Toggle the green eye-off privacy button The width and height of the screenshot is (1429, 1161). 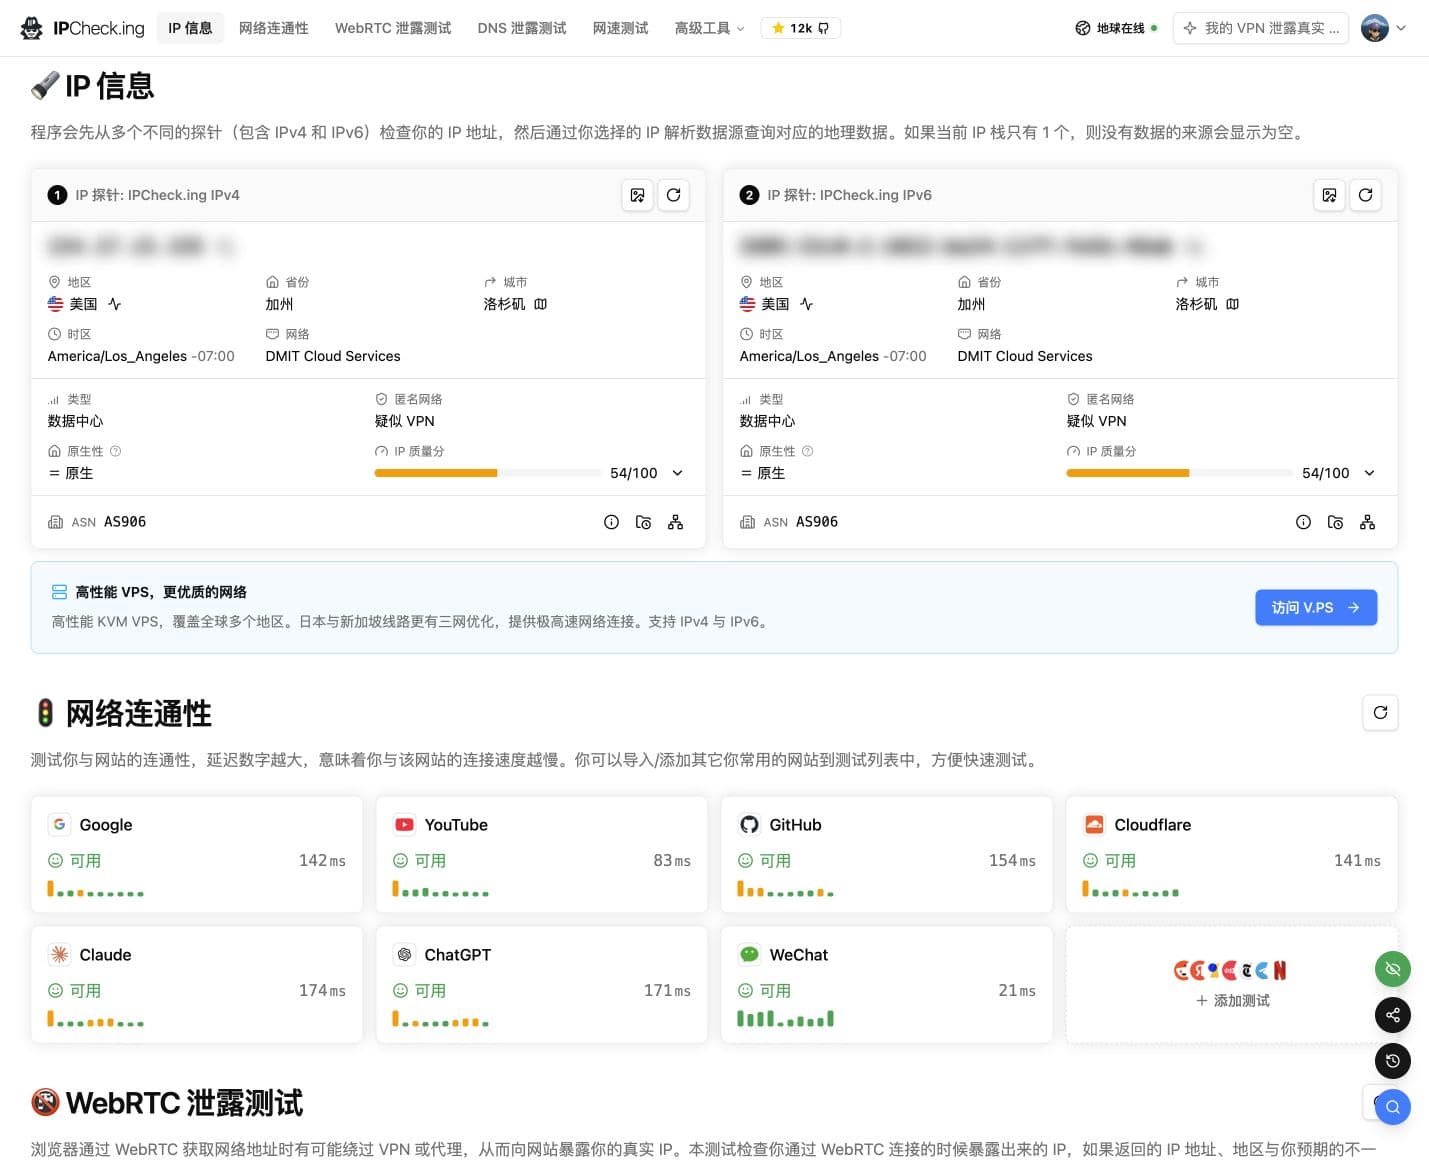click(1393, 969)
